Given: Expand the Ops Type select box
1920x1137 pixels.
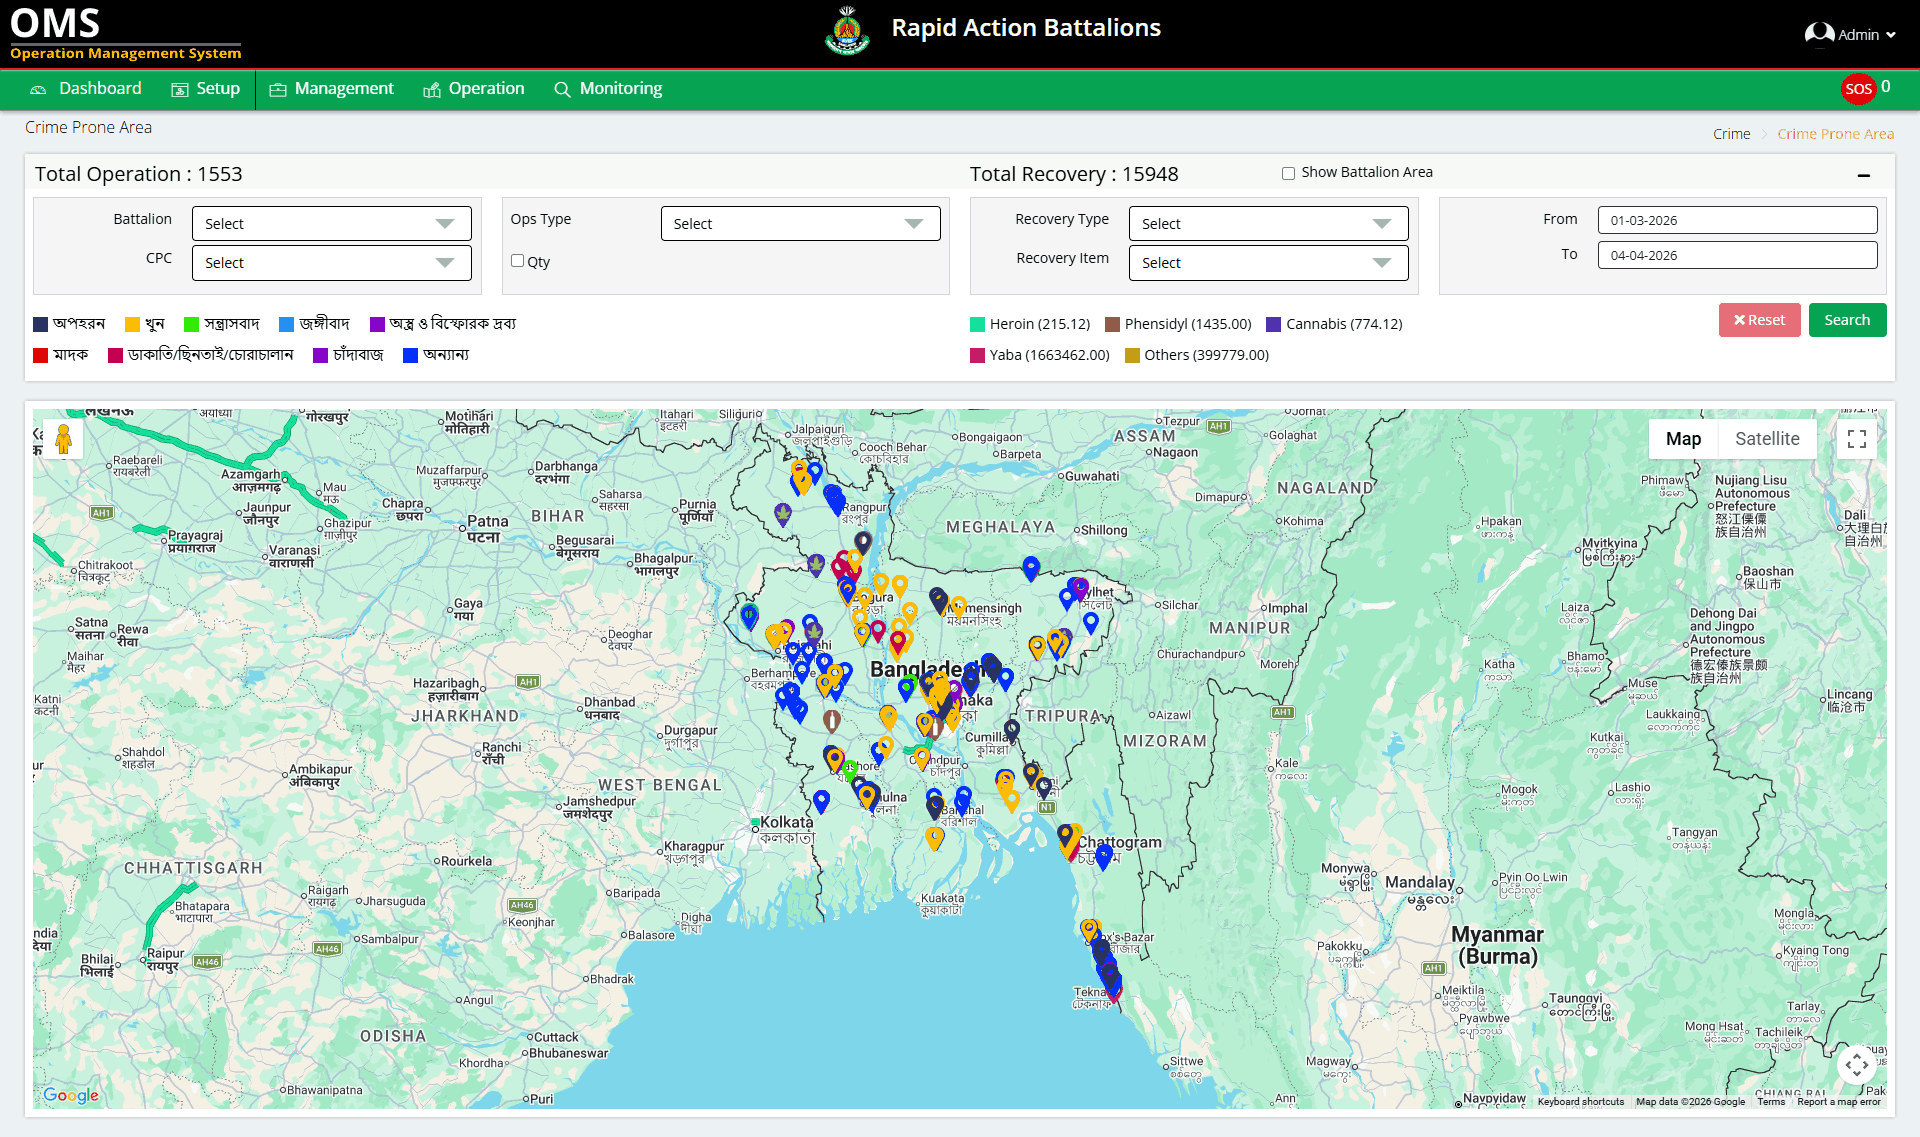Looking at the screenshot, I should [800, 224].
